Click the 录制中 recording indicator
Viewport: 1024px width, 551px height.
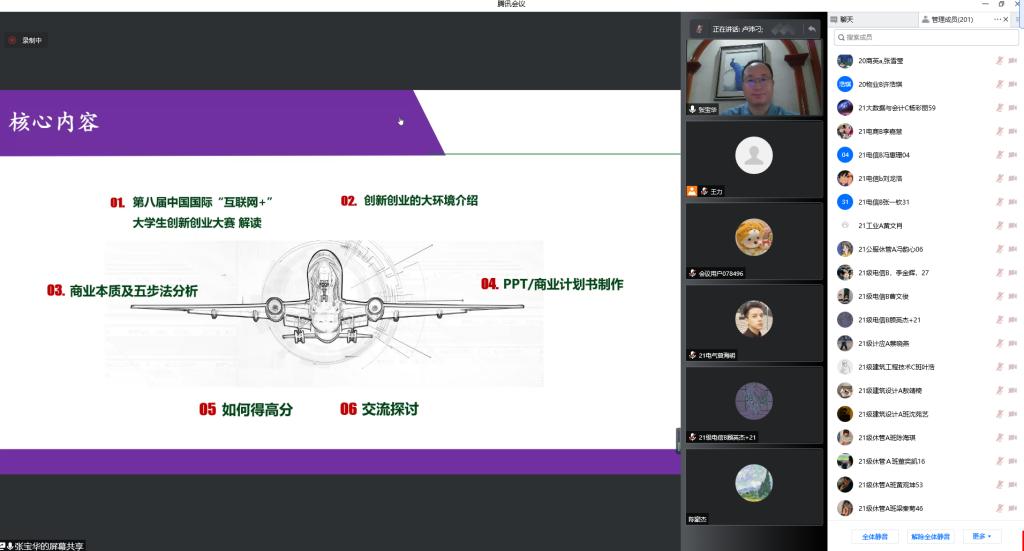coord(26,40)
